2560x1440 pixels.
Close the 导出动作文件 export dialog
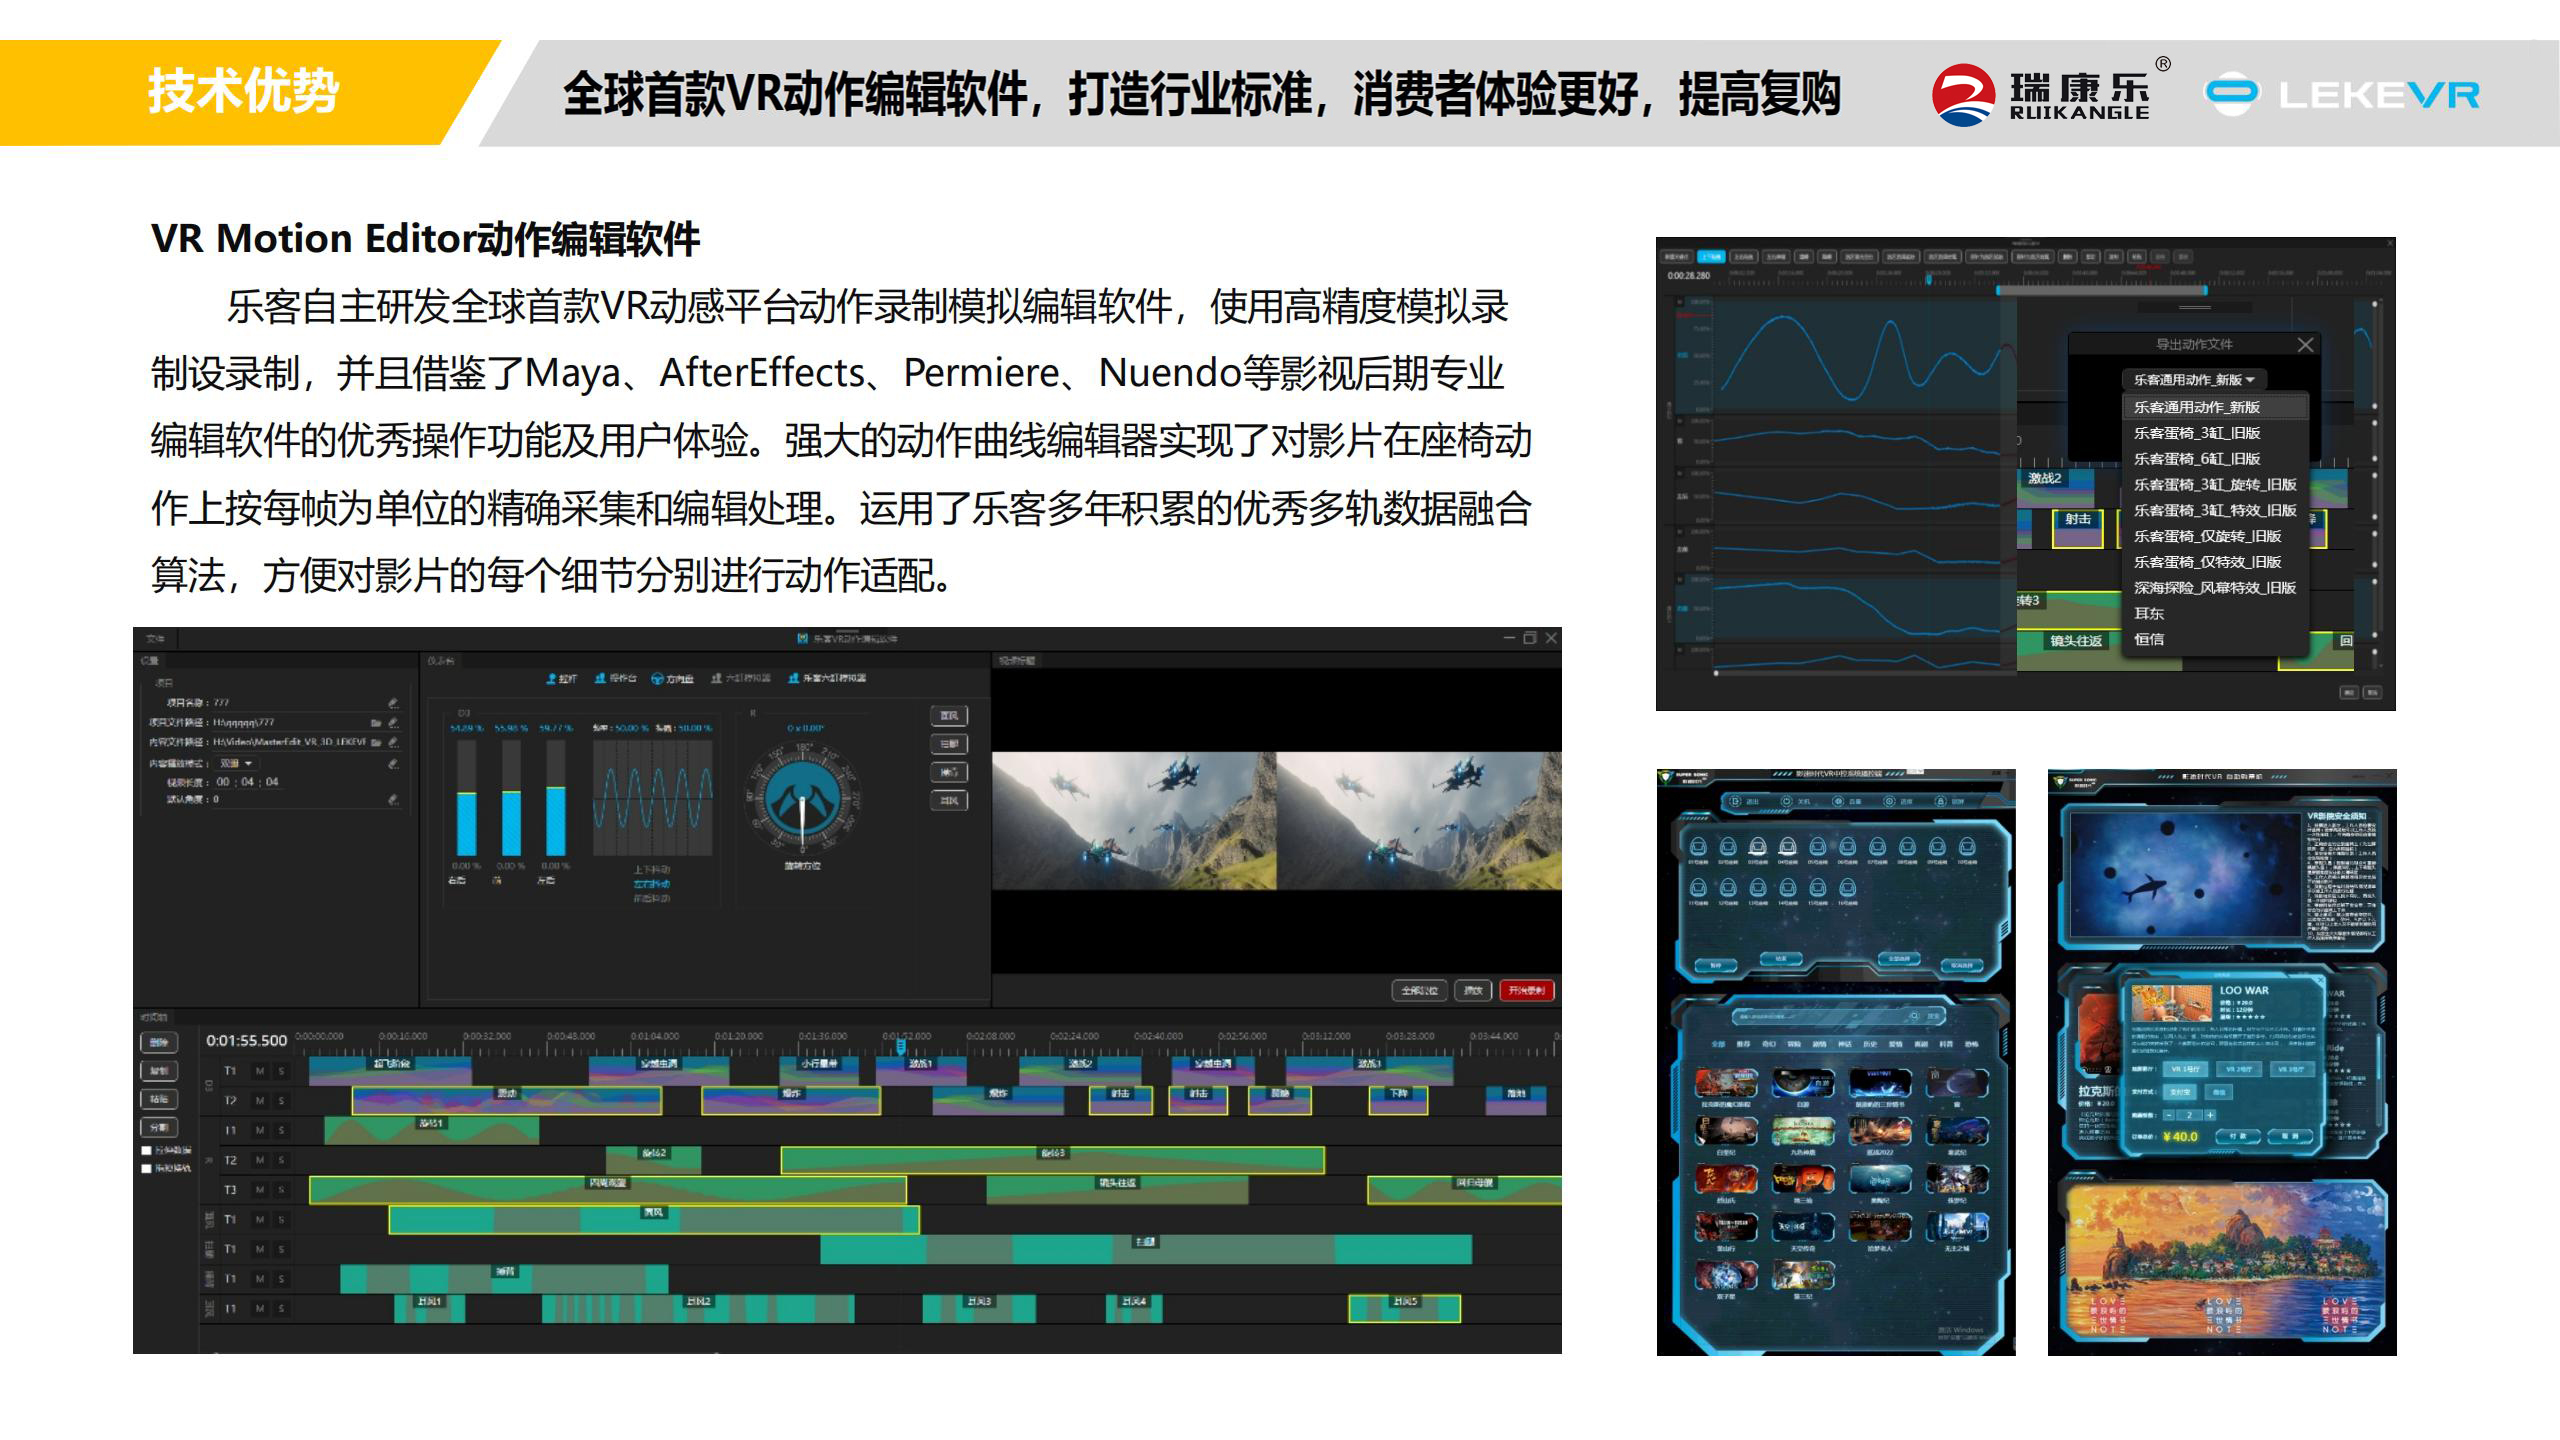click(x=2305, y=345)
